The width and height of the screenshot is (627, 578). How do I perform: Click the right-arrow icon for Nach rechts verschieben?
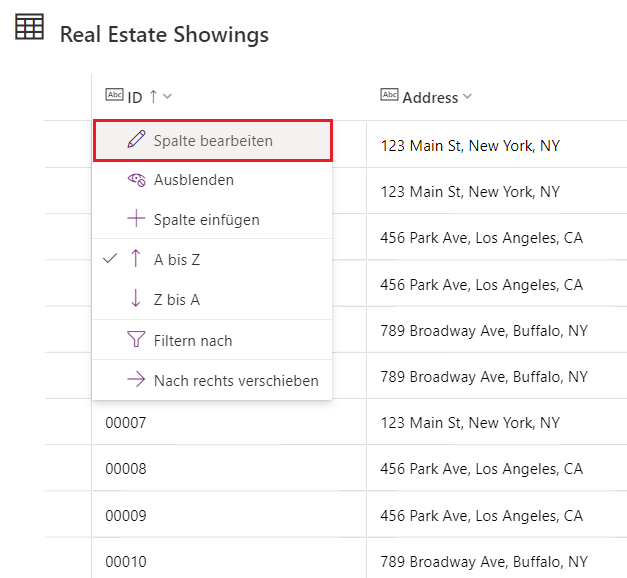point(136,379)
